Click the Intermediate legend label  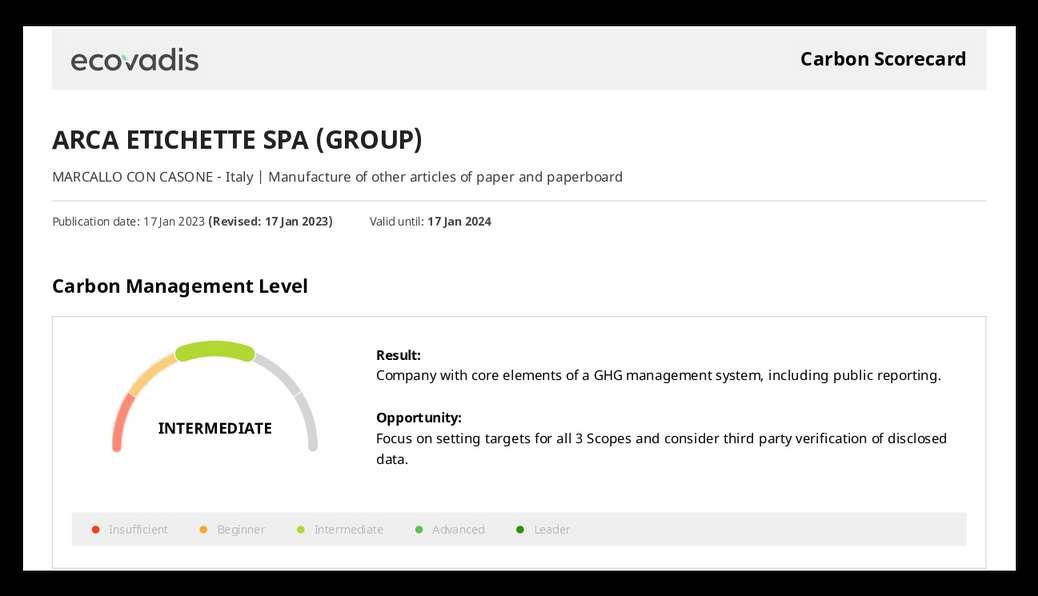pos(348,530)
